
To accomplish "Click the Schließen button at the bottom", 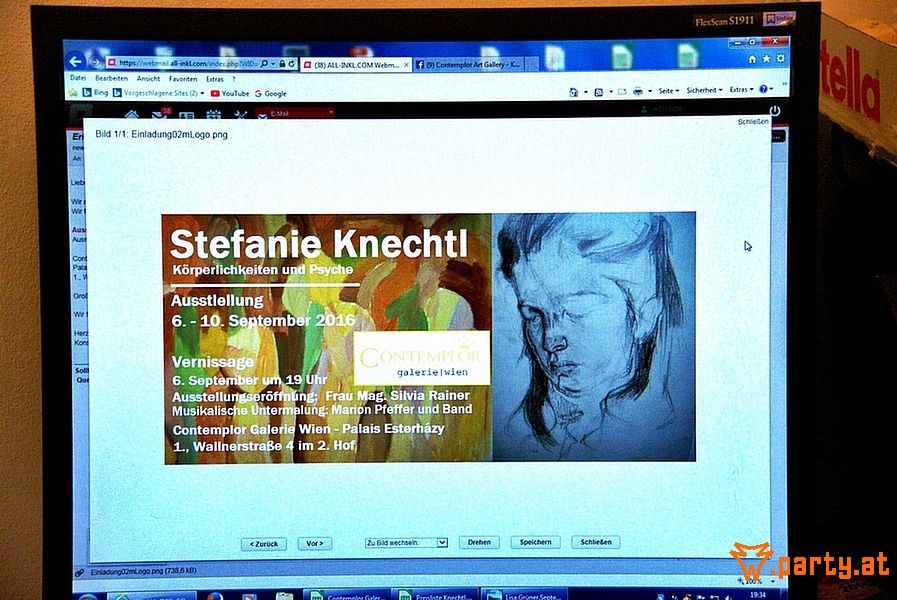I will (596, 542).
